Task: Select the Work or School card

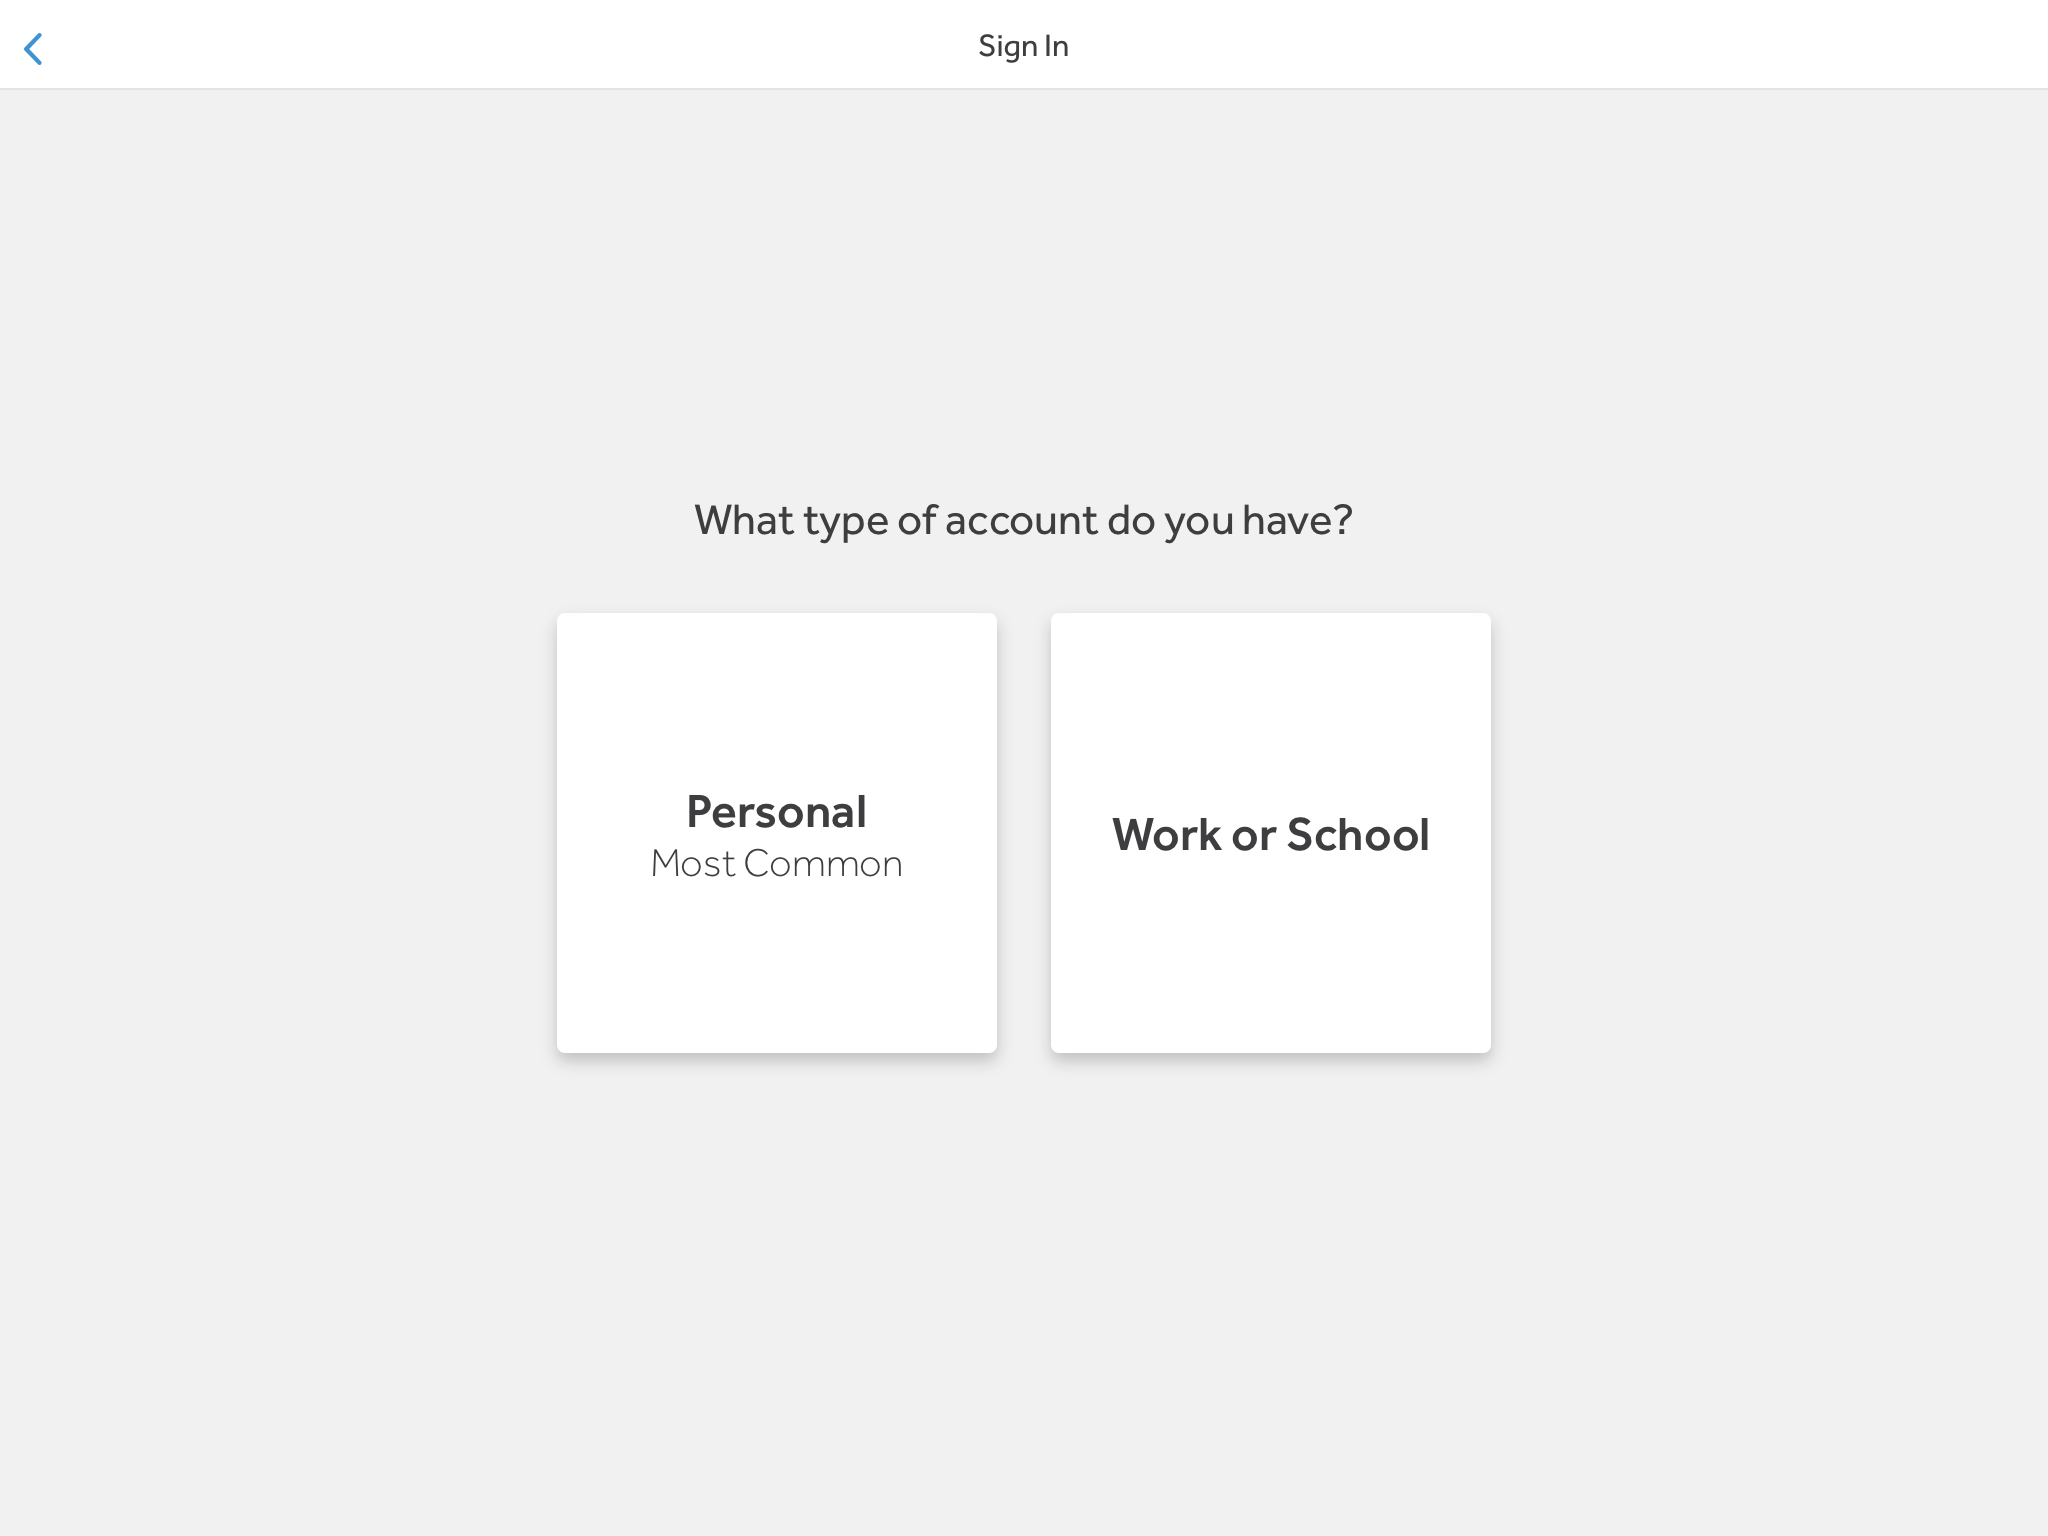Action: pyautogui.click(x=1270, y=832)
